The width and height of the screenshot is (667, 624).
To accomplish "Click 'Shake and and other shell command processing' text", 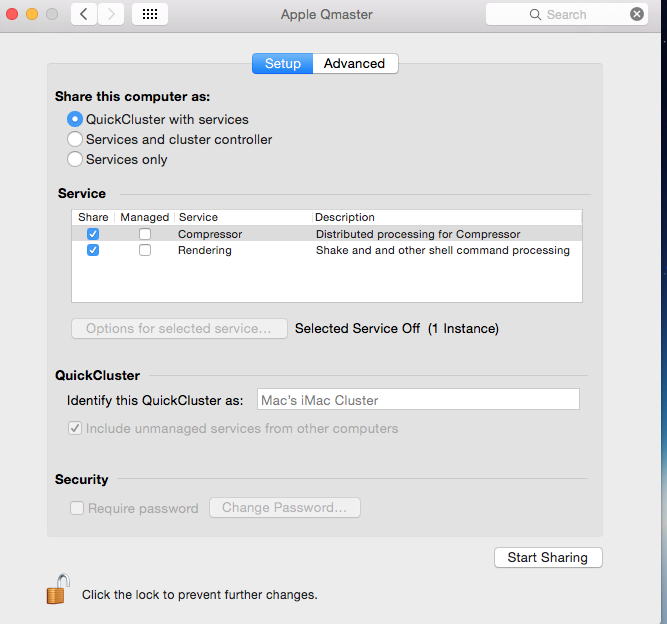I will click(x=443, y=250).
